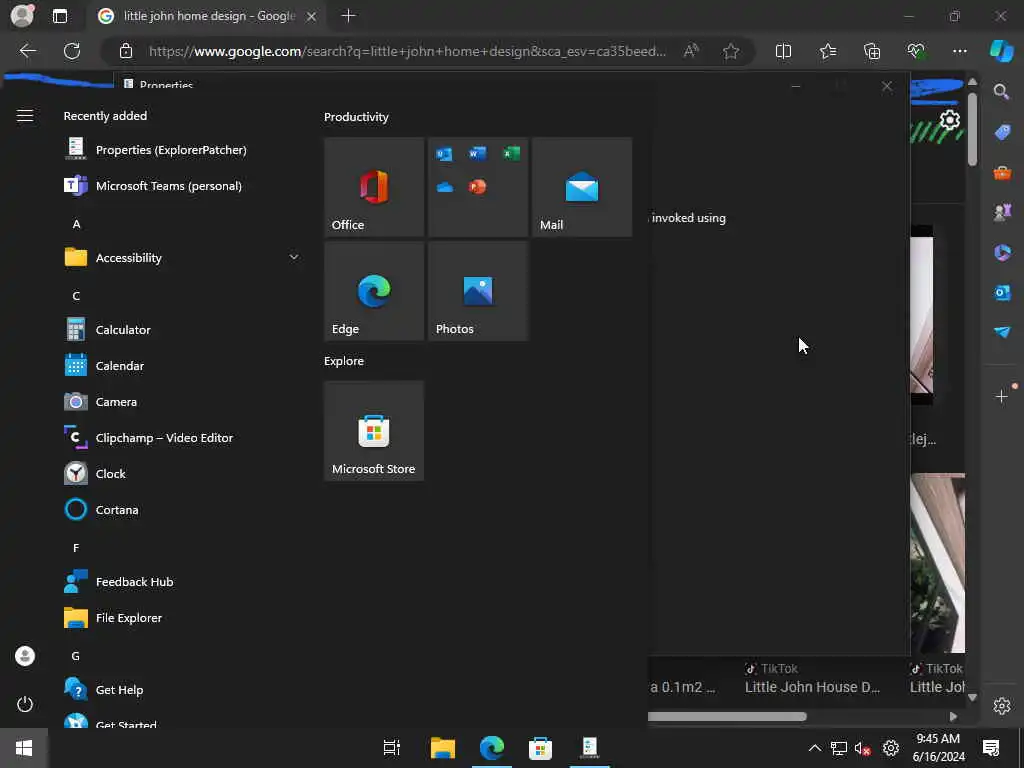The width and height of the screenshot is (1024, 768).
Task: Open the network tray icon
Action: tap(839, 748)
